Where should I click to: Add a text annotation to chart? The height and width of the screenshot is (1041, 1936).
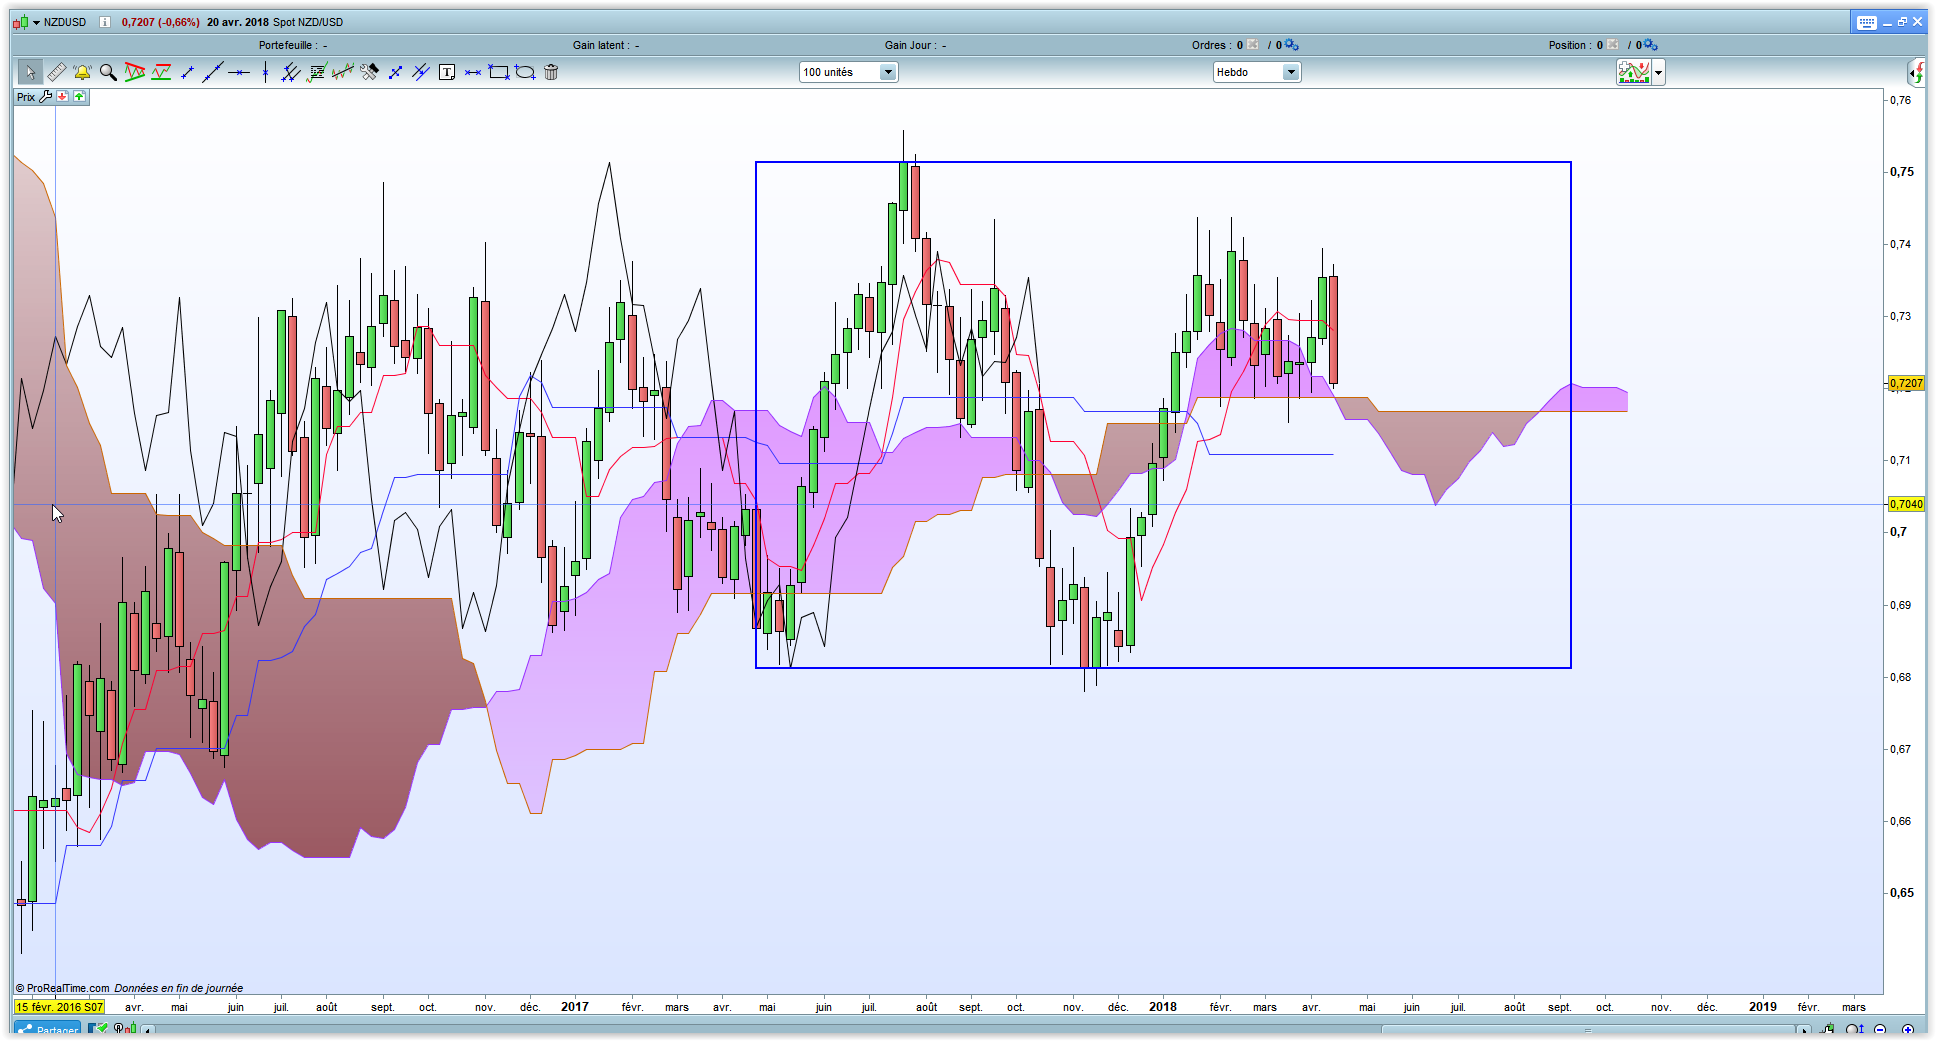(x=447, y=72)
